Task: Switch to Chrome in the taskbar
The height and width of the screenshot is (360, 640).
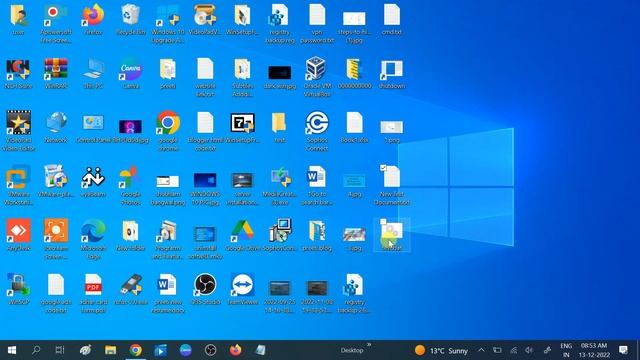Action: 136,350
